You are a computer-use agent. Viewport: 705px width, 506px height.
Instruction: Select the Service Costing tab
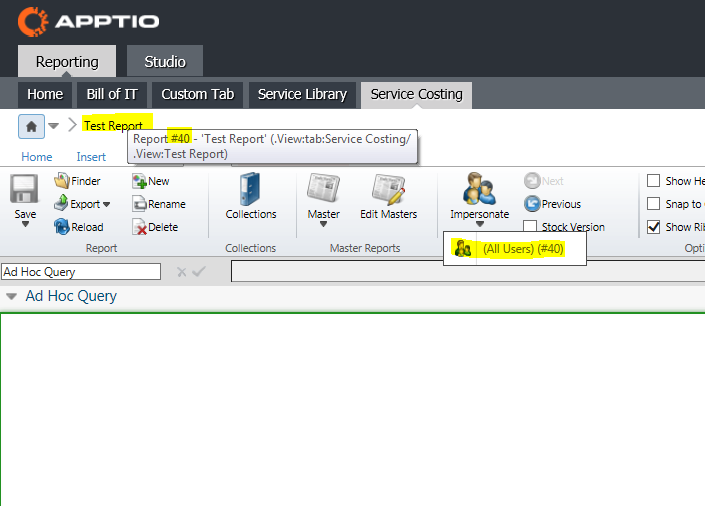pyautogui.click(x=416, y=94)
